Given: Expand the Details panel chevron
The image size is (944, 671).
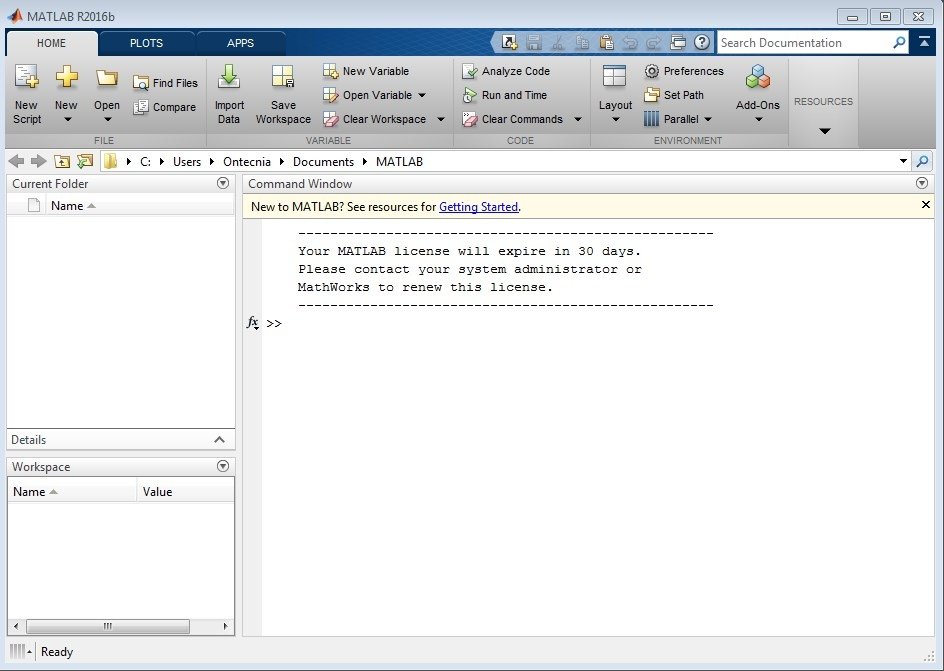Looking at the screenshot, I should click(220, 440).
